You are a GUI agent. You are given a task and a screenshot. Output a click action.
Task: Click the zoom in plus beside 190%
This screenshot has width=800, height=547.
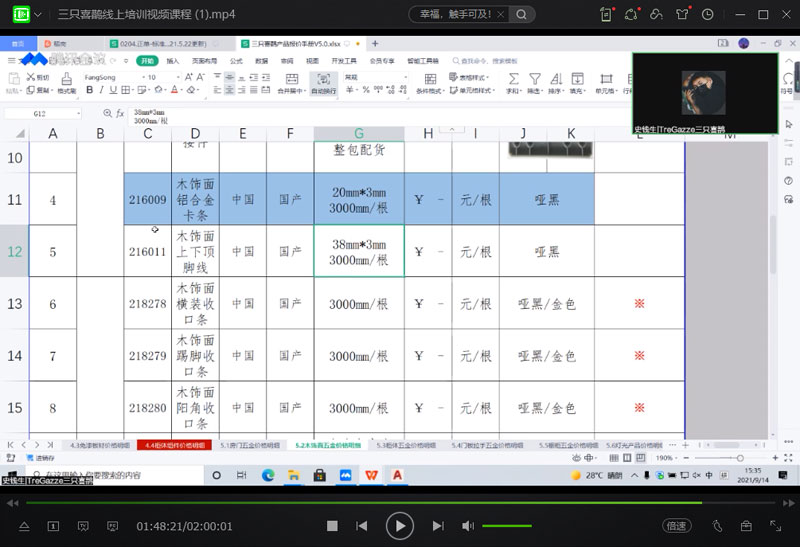775,458
